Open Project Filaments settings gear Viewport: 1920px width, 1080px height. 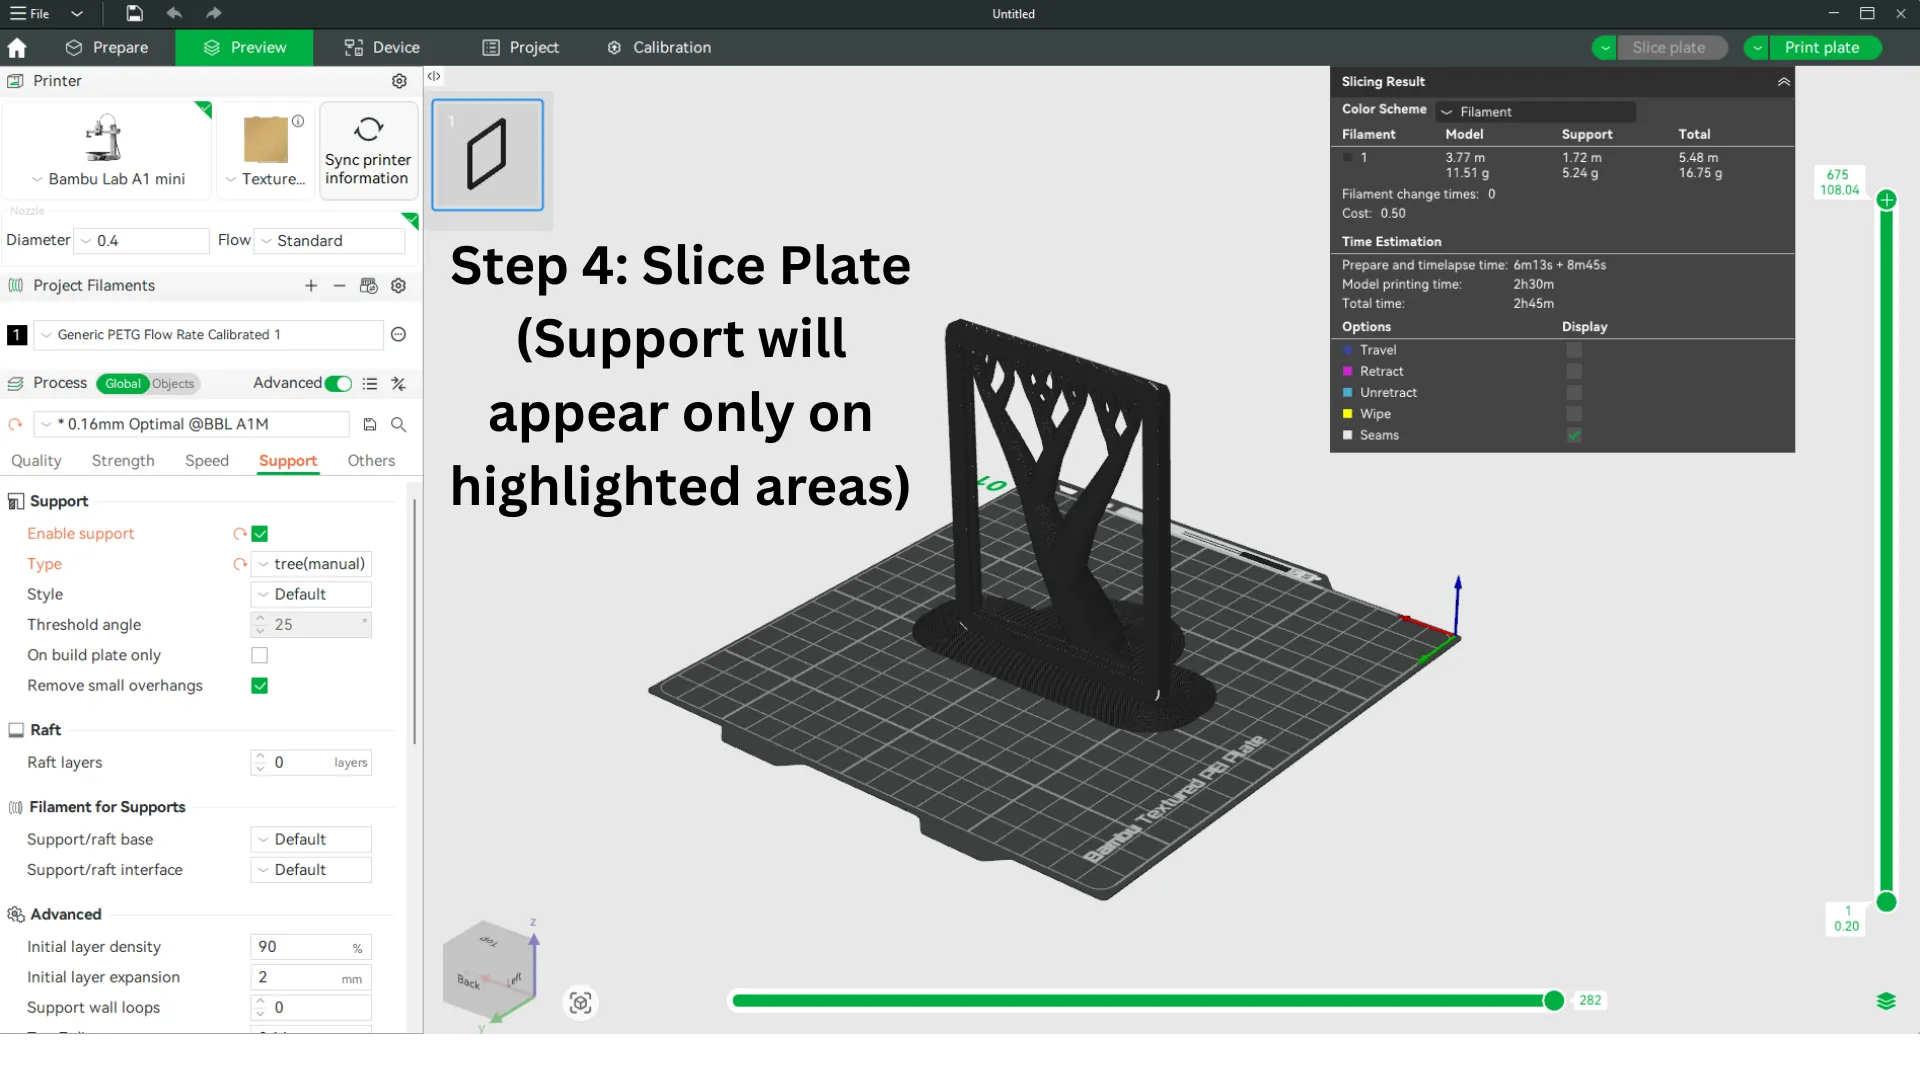point(399,286)
